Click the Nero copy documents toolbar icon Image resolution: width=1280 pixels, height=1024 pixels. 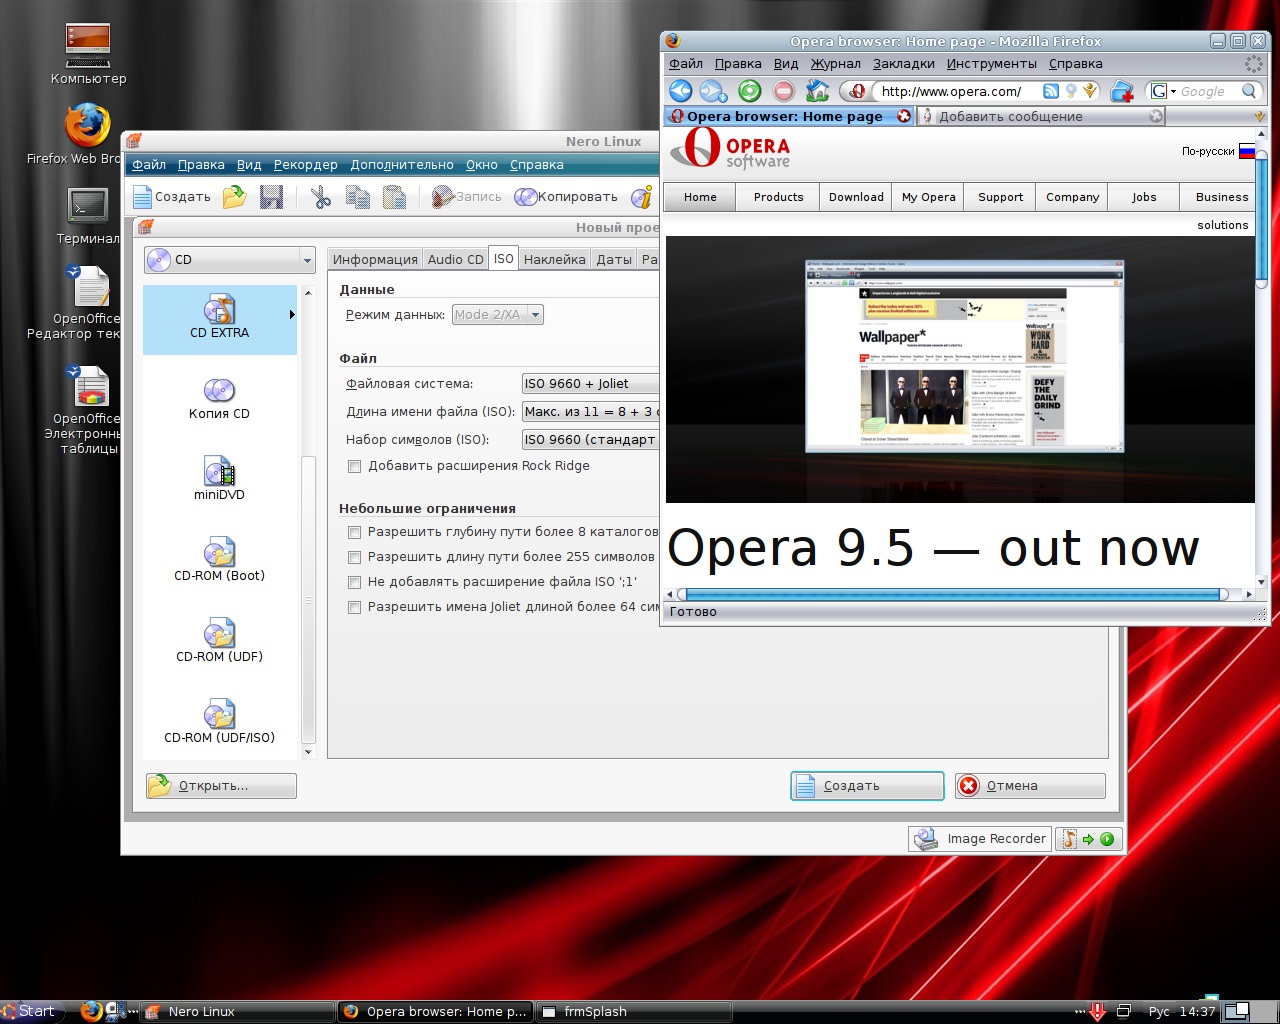pyautogui.click(x=358, y=197)
